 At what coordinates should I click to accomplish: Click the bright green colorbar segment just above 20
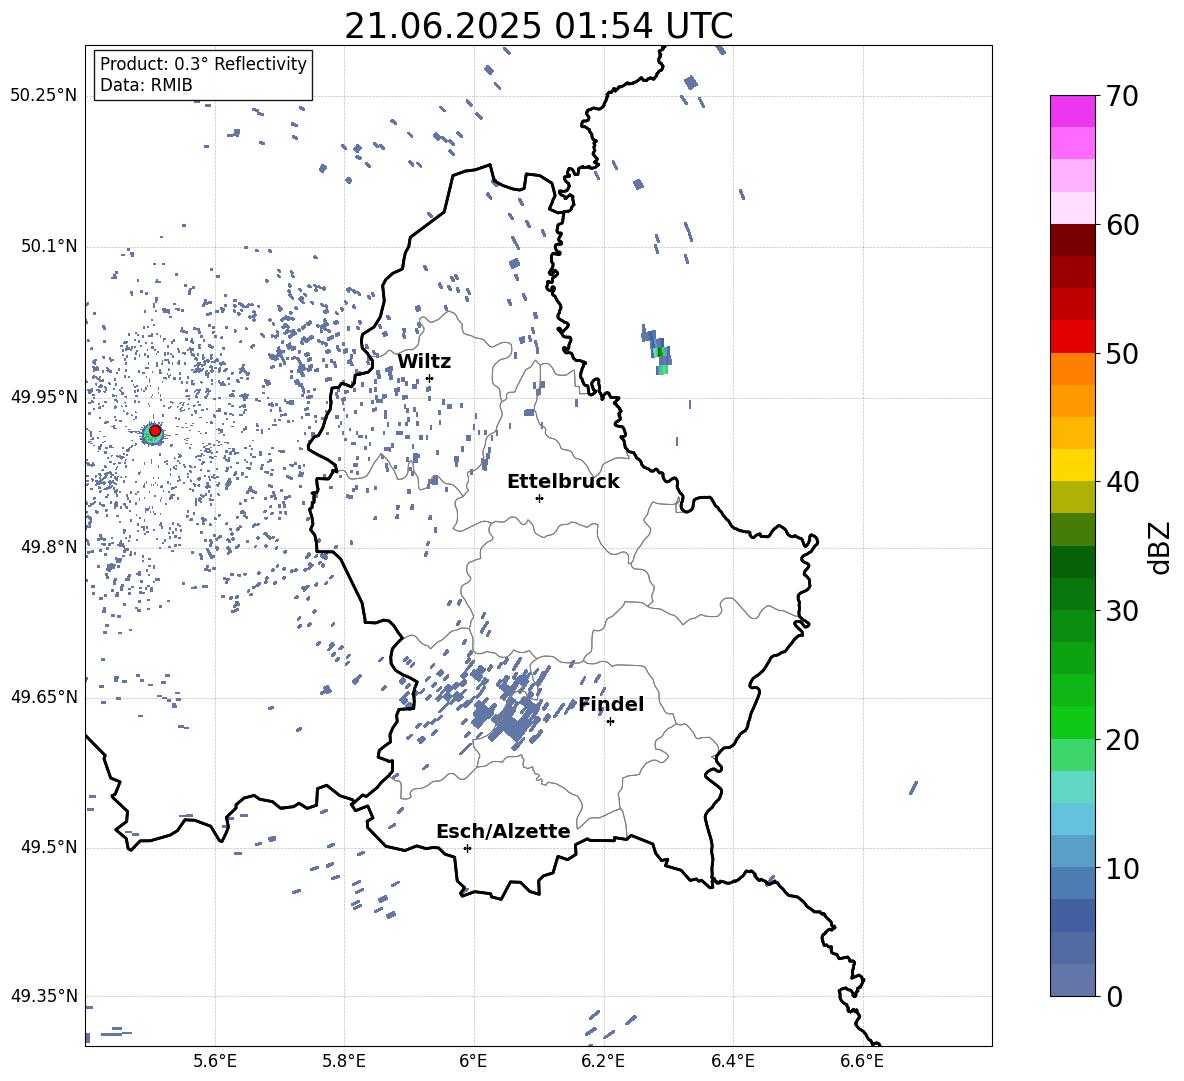coord(1072,722)
